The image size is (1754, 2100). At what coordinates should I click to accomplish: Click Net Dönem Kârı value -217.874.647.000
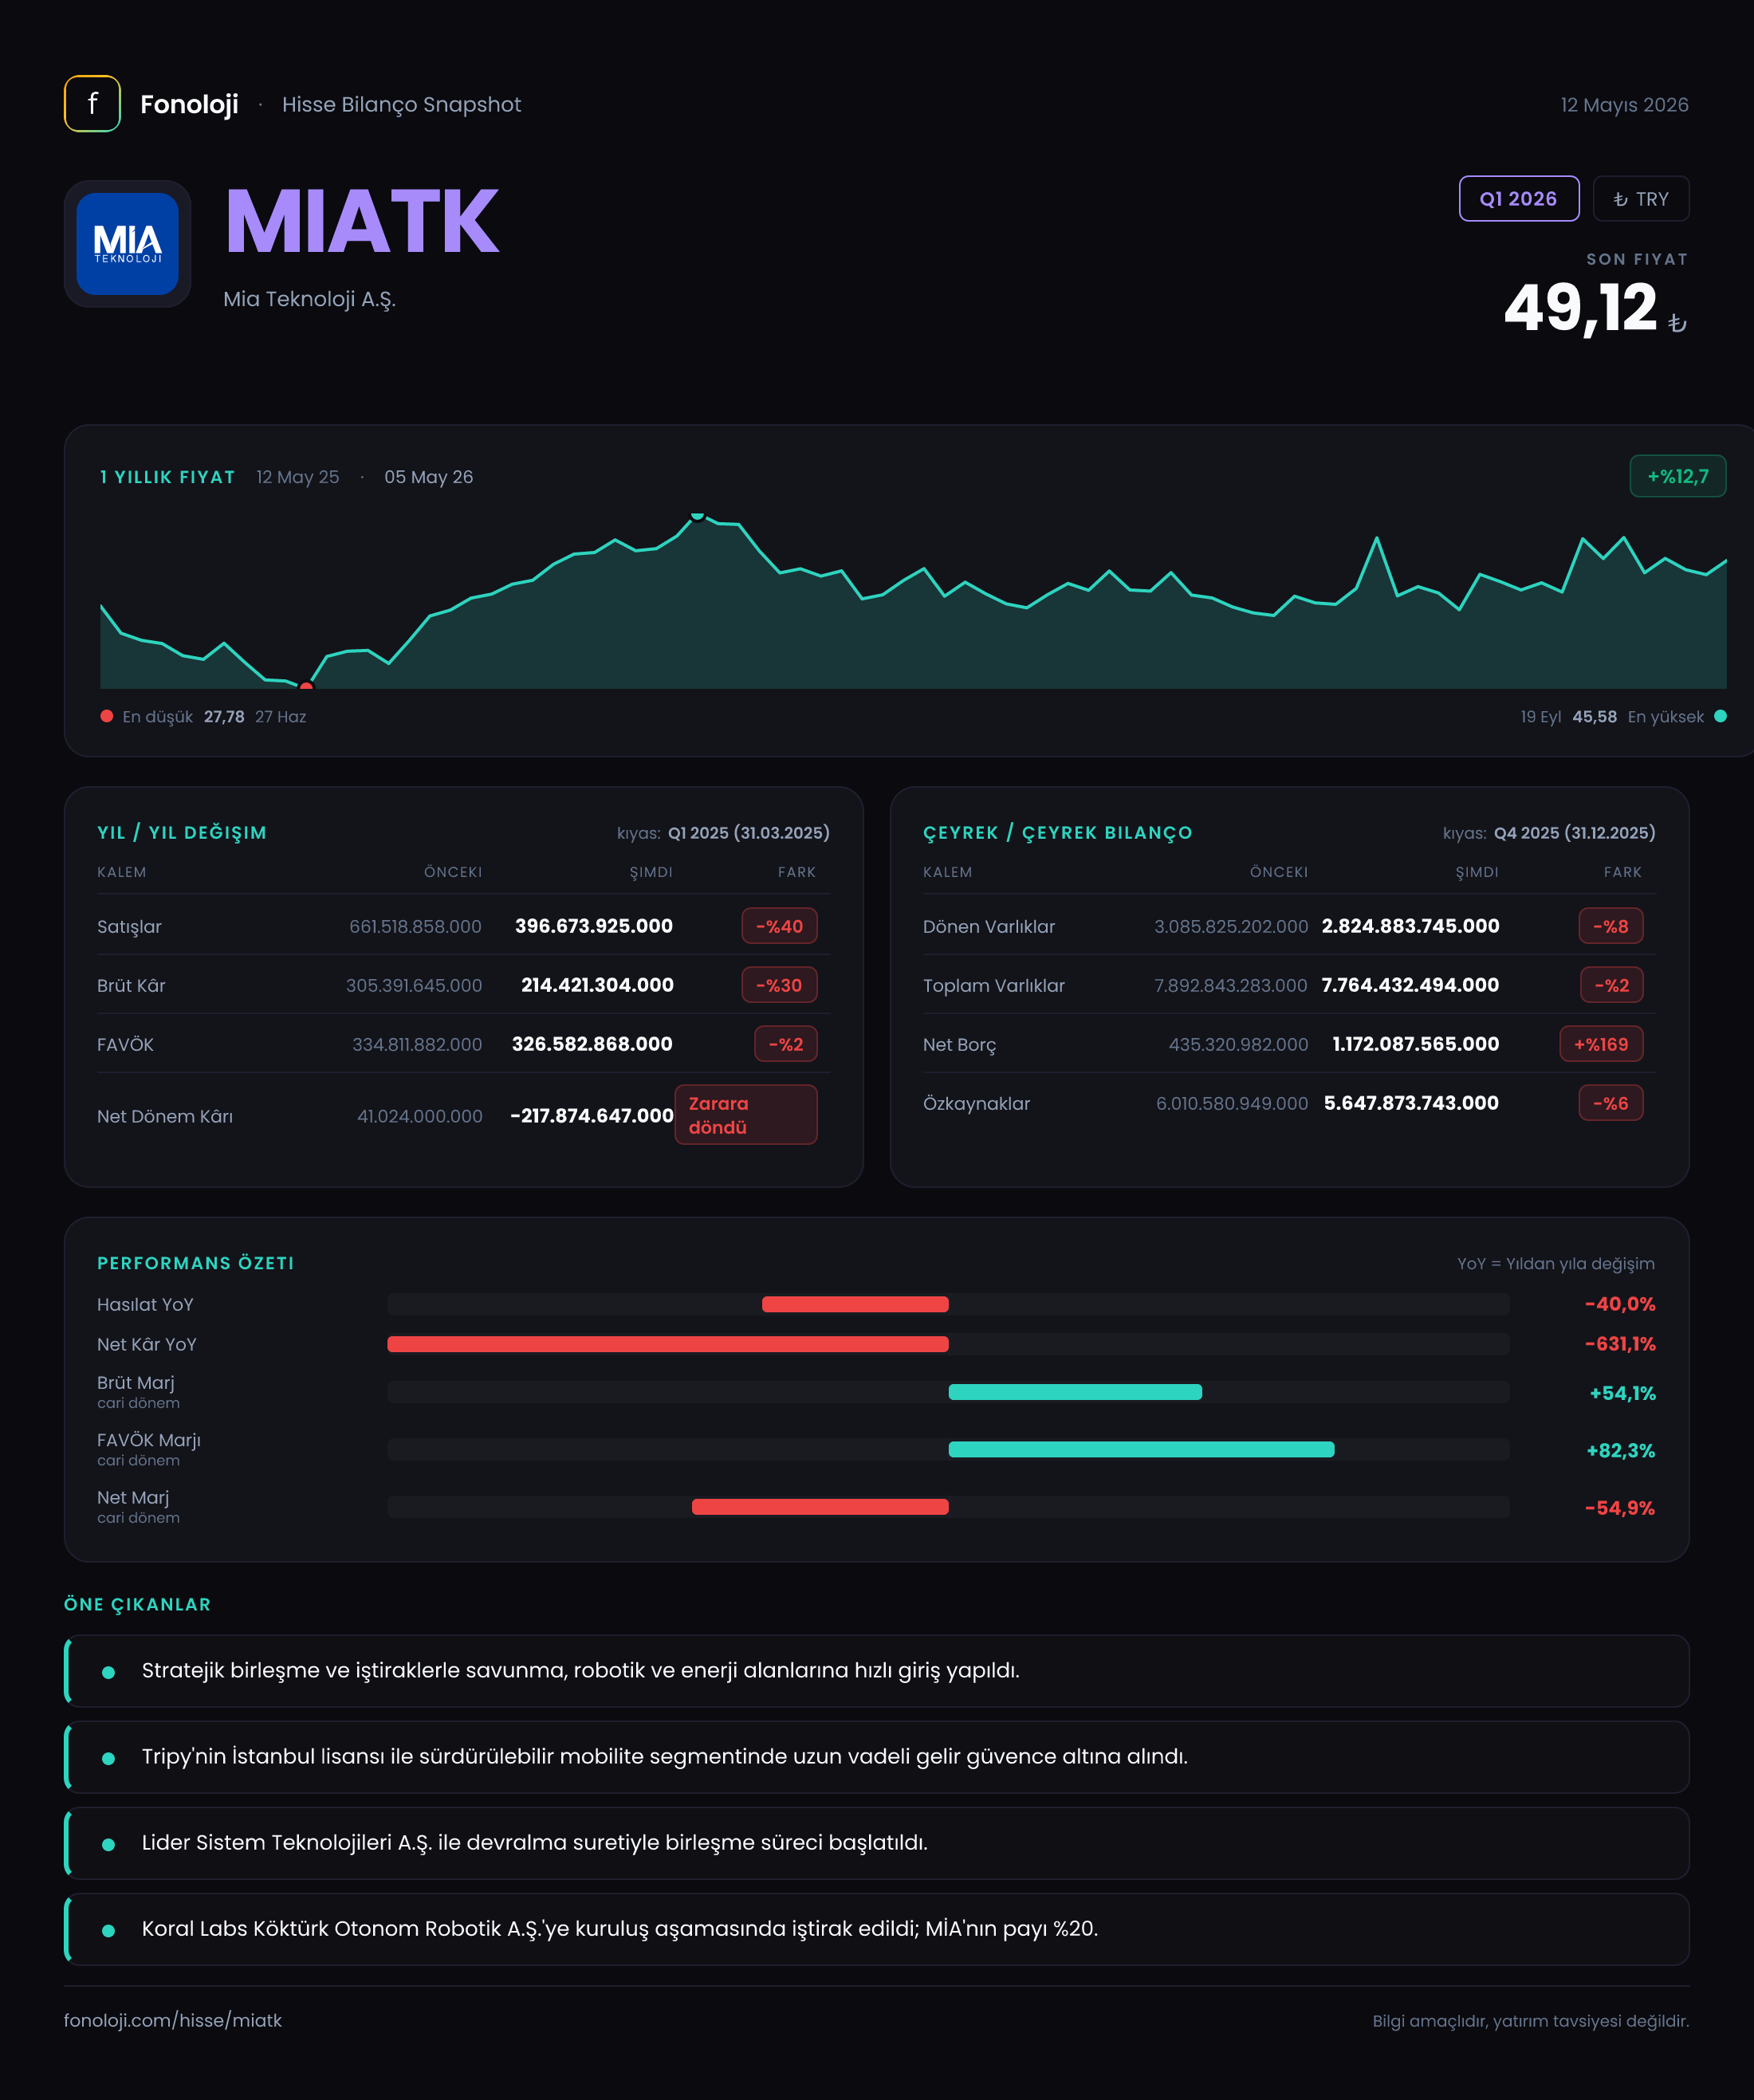tap(591, 1115)
